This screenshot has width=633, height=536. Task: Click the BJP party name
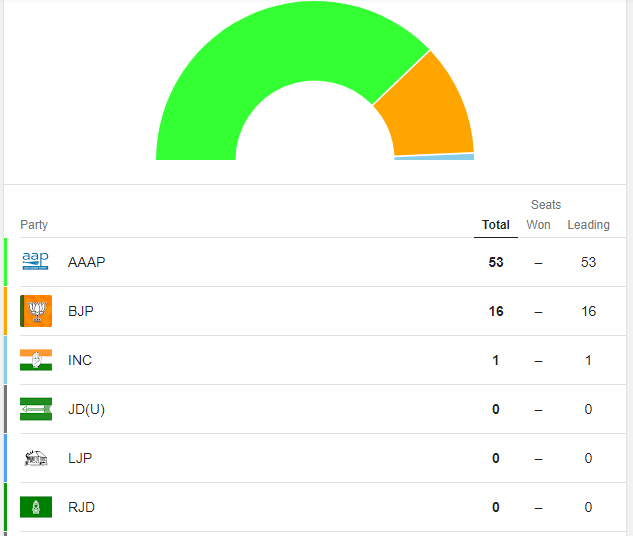coord(81,311)
